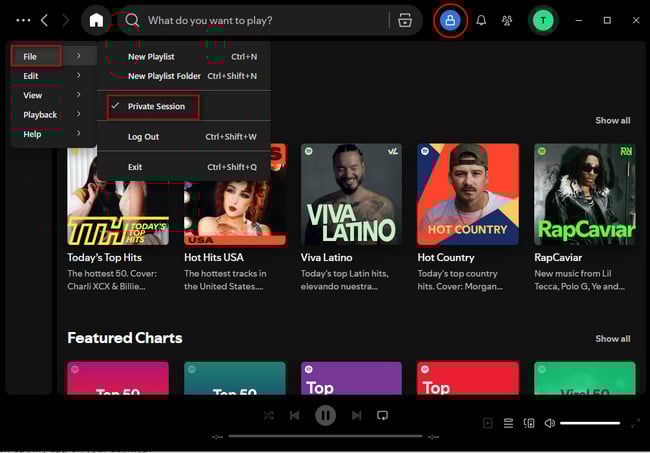
Task: Open Viva Latino cover
Action: coord(352,194)
